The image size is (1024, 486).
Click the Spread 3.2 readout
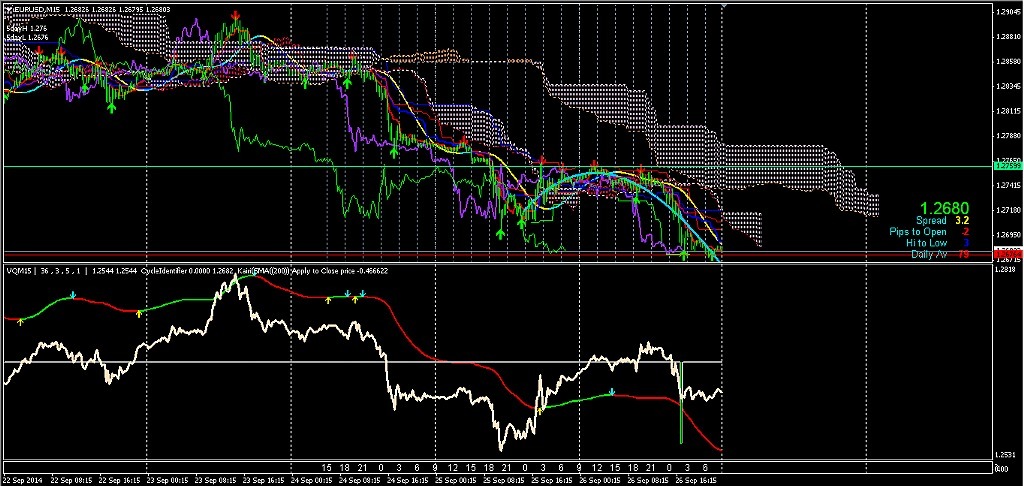(942, 221)
